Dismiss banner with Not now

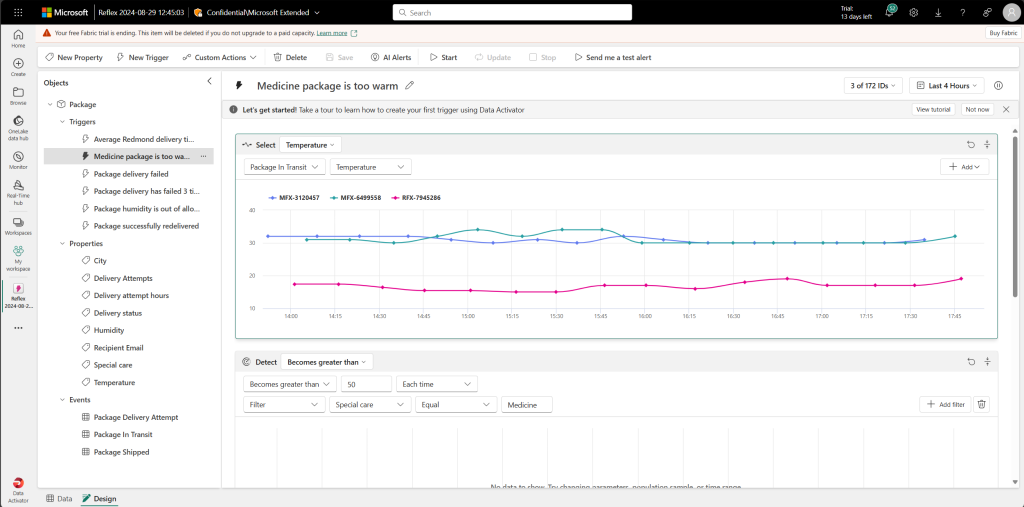point(977,110)
